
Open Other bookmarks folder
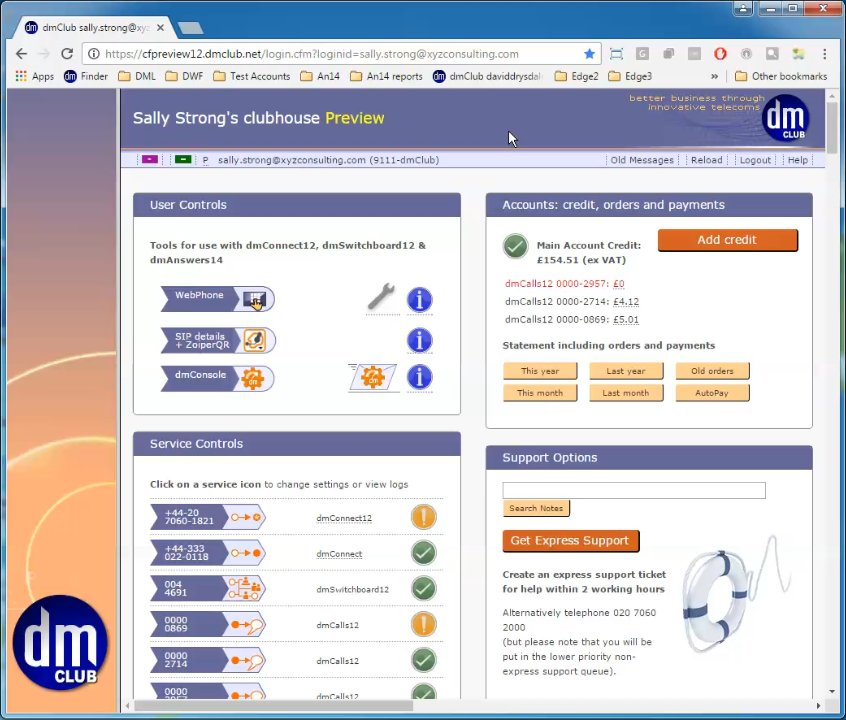tap(781, 76)
